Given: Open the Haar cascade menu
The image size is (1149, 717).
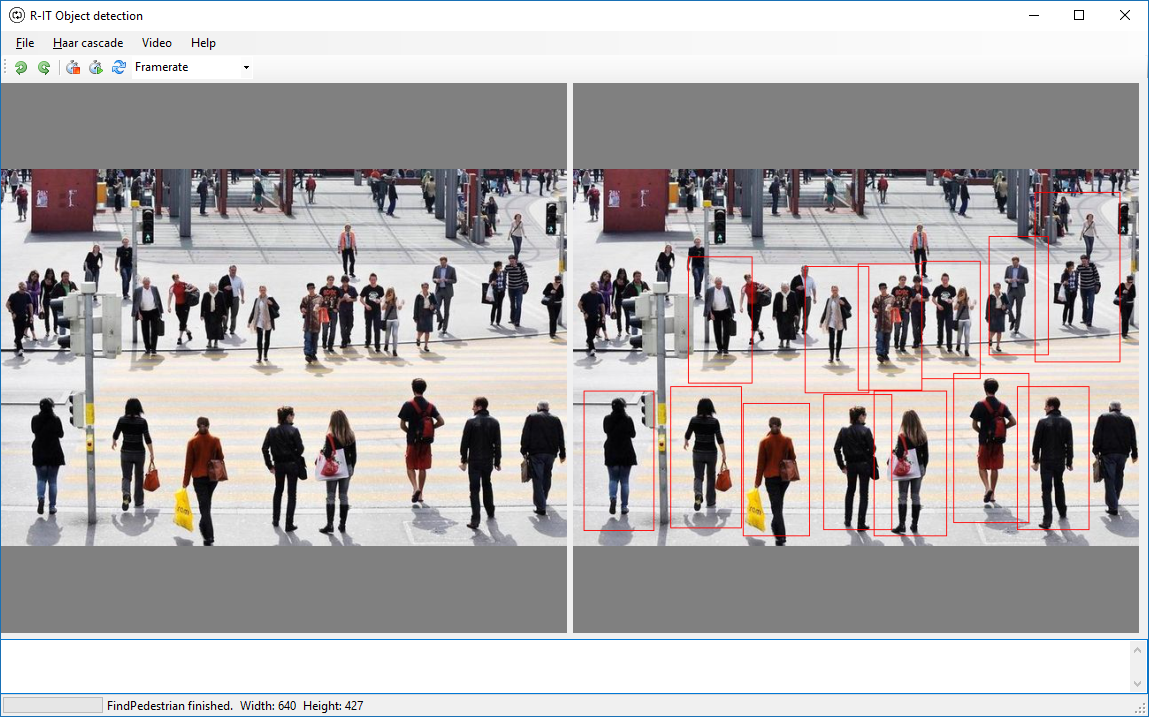Looking at the screenshot, I should 88,43.
